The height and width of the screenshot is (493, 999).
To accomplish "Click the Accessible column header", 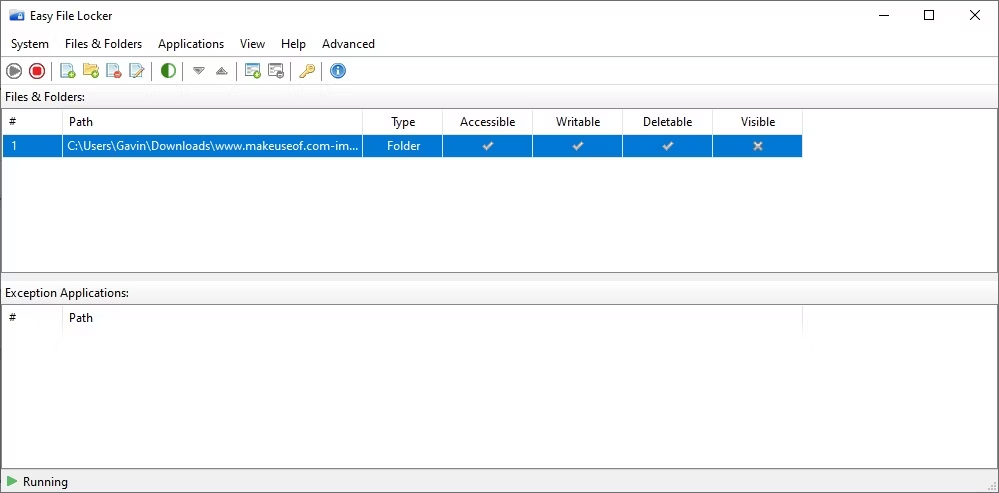I will 487,122.
